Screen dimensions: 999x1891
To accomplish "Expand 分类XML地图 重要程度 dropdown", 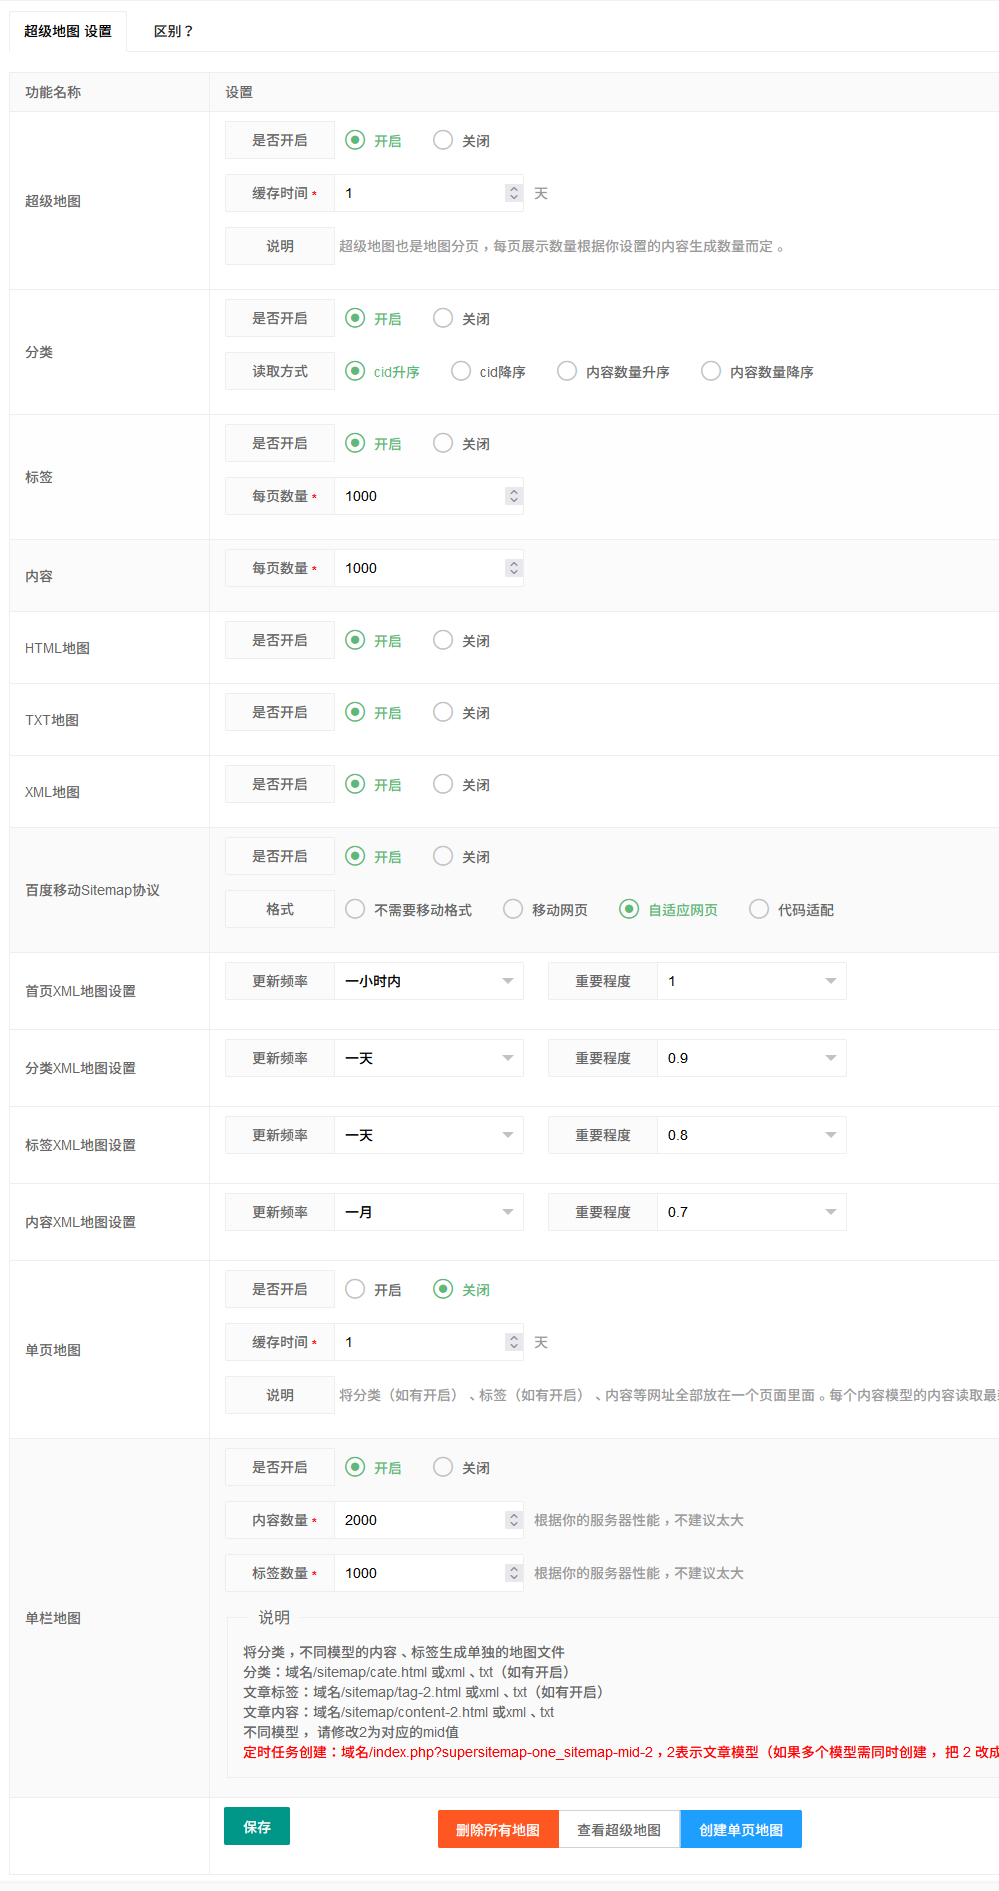I will click(751, 1058).
